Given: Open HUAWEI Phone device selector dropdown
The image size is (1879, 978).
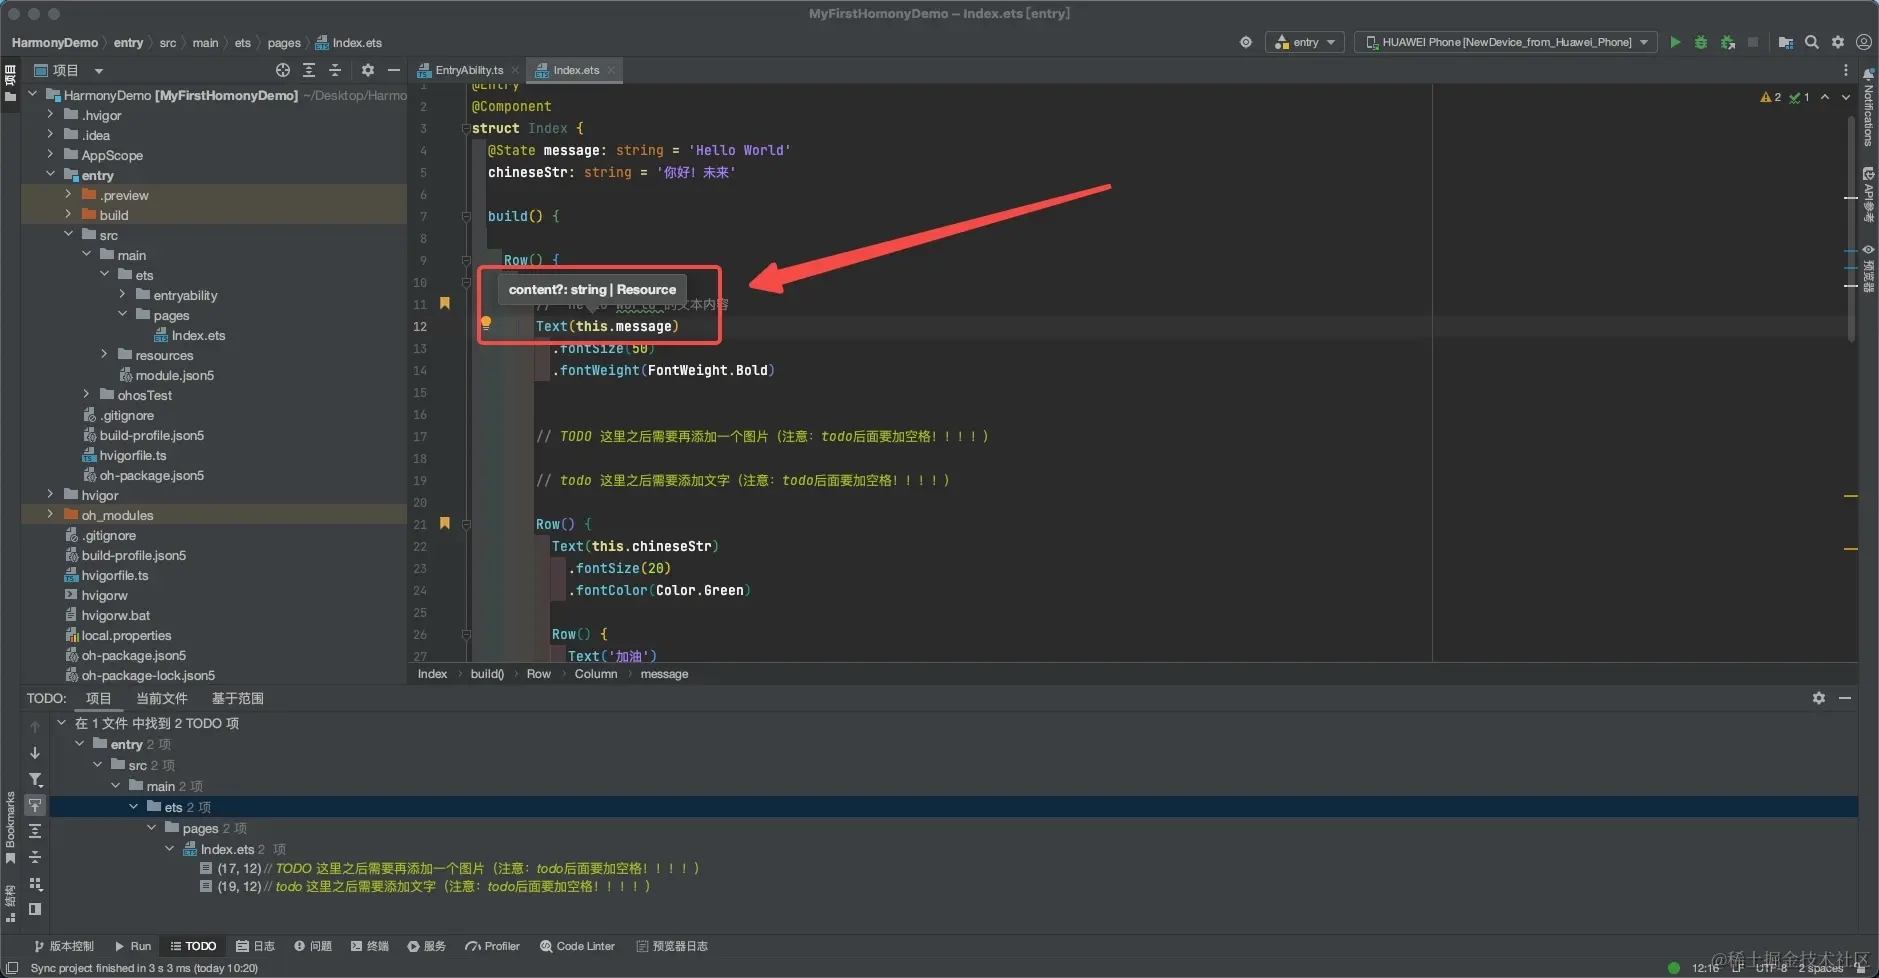Looking at the screenshot, I should (1505, 42).
